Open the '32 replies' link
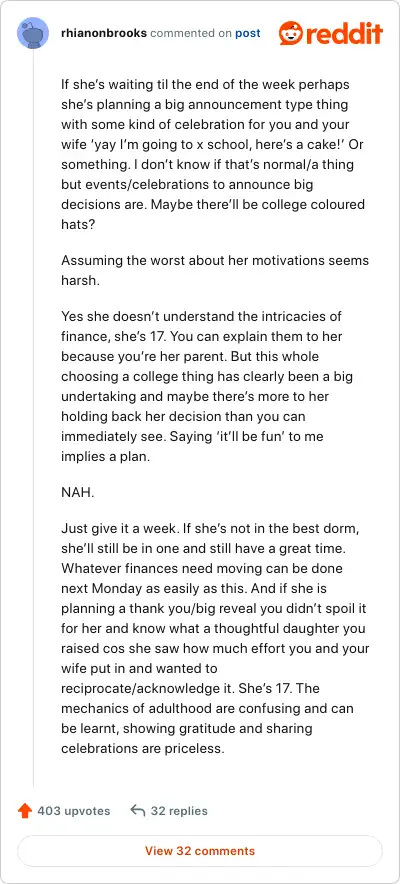Screen dimensions: 400x884 tap(179, 811)
